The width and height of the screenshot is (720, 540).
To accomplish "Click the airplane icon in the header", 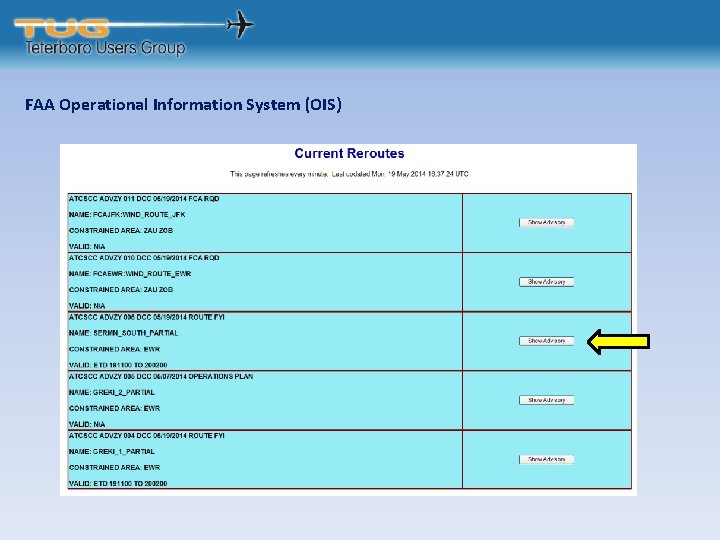I will click(x=240, y=24).
